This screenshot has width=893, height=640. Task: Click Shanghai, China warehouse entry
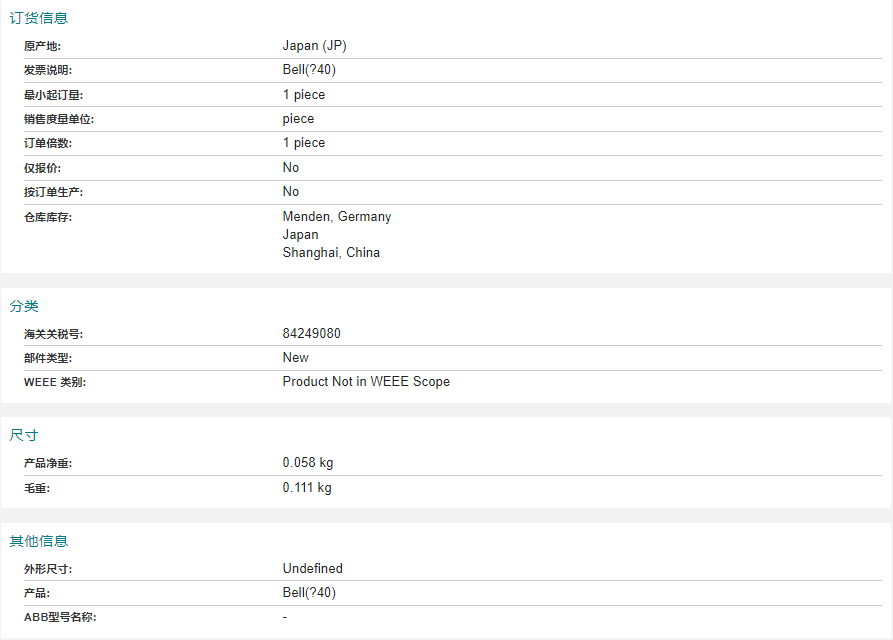tap(331, 252)
